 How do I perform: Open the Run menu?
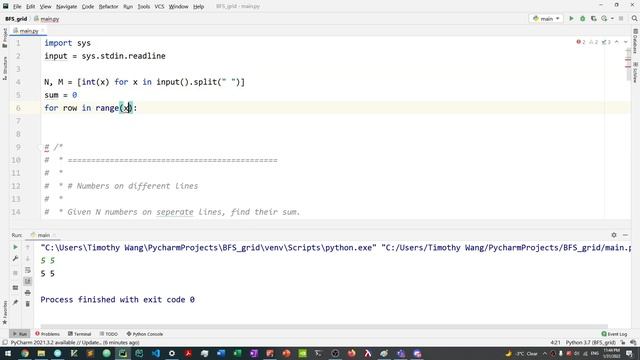(128, 7)
